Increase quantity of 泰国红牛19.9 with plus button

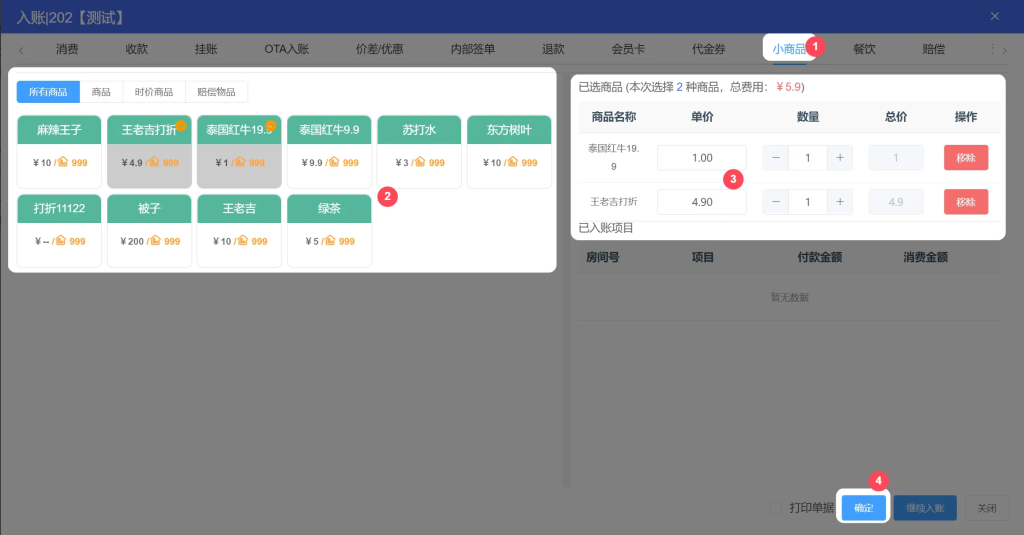pyautogui.click(x=840, y=158)
